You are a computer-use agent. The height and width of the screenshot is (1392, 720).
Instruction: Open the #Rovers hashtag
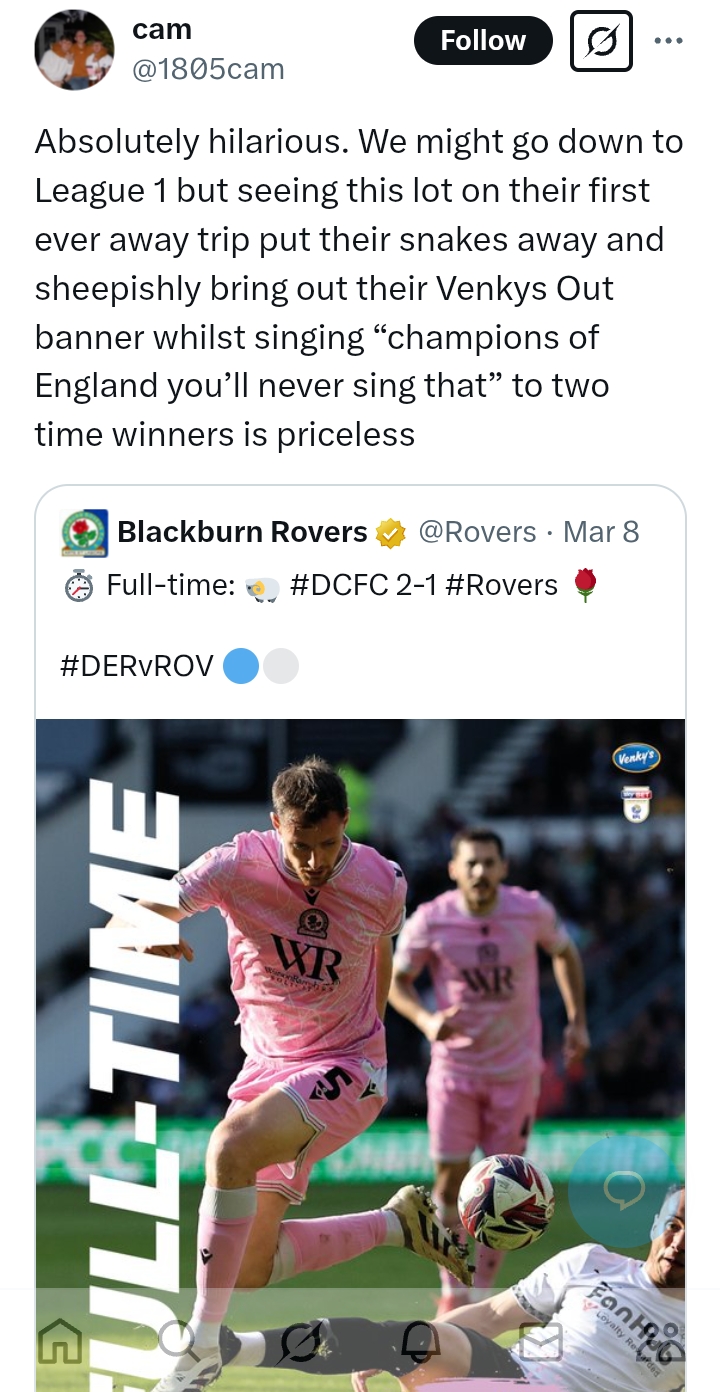click(x=501, y=585)
